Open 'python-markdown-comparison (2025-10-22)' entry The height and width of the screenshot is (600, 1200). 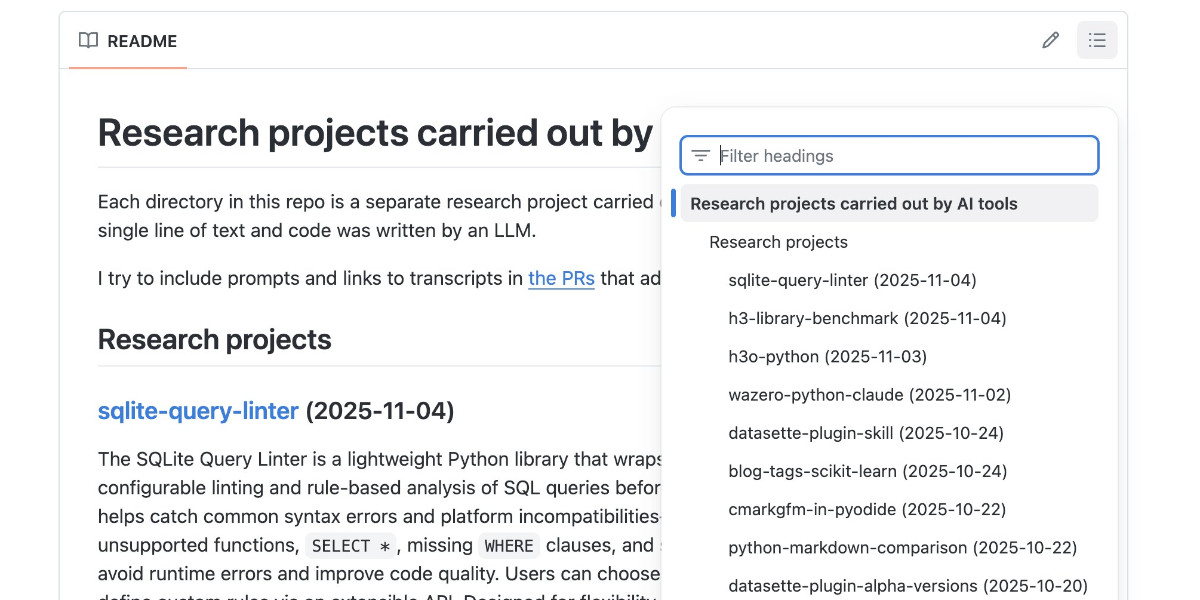[902, 547]
